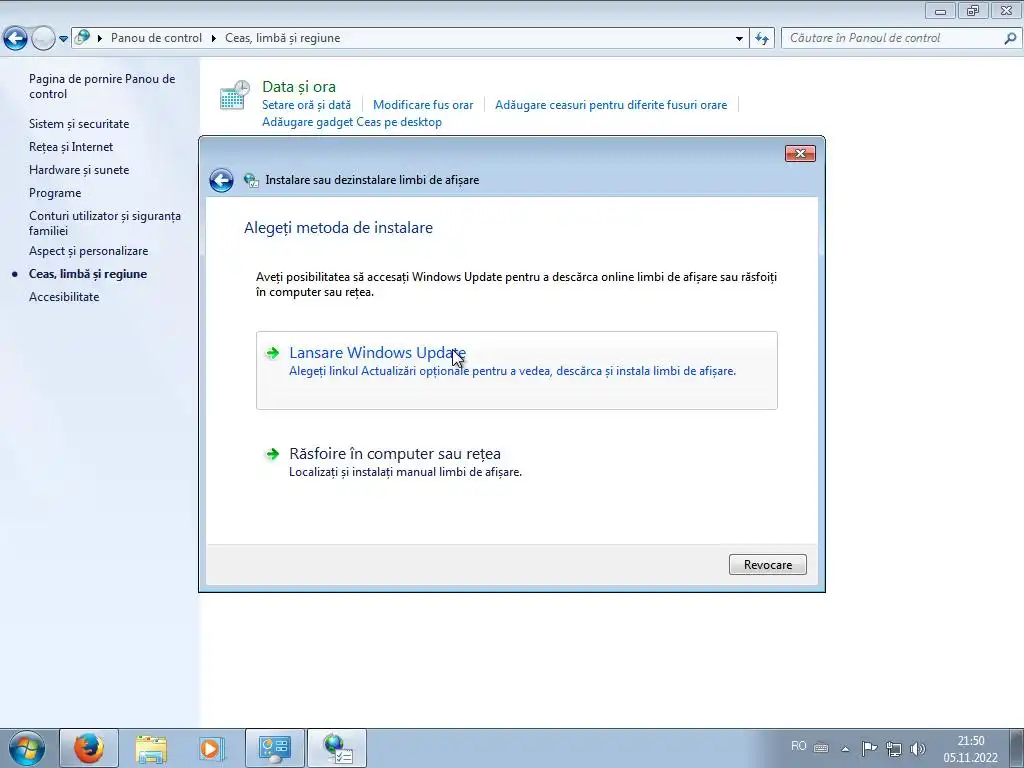Click 'Setare oră și dată' link
The image size is (1024, 768).
(x=306, y=104)
